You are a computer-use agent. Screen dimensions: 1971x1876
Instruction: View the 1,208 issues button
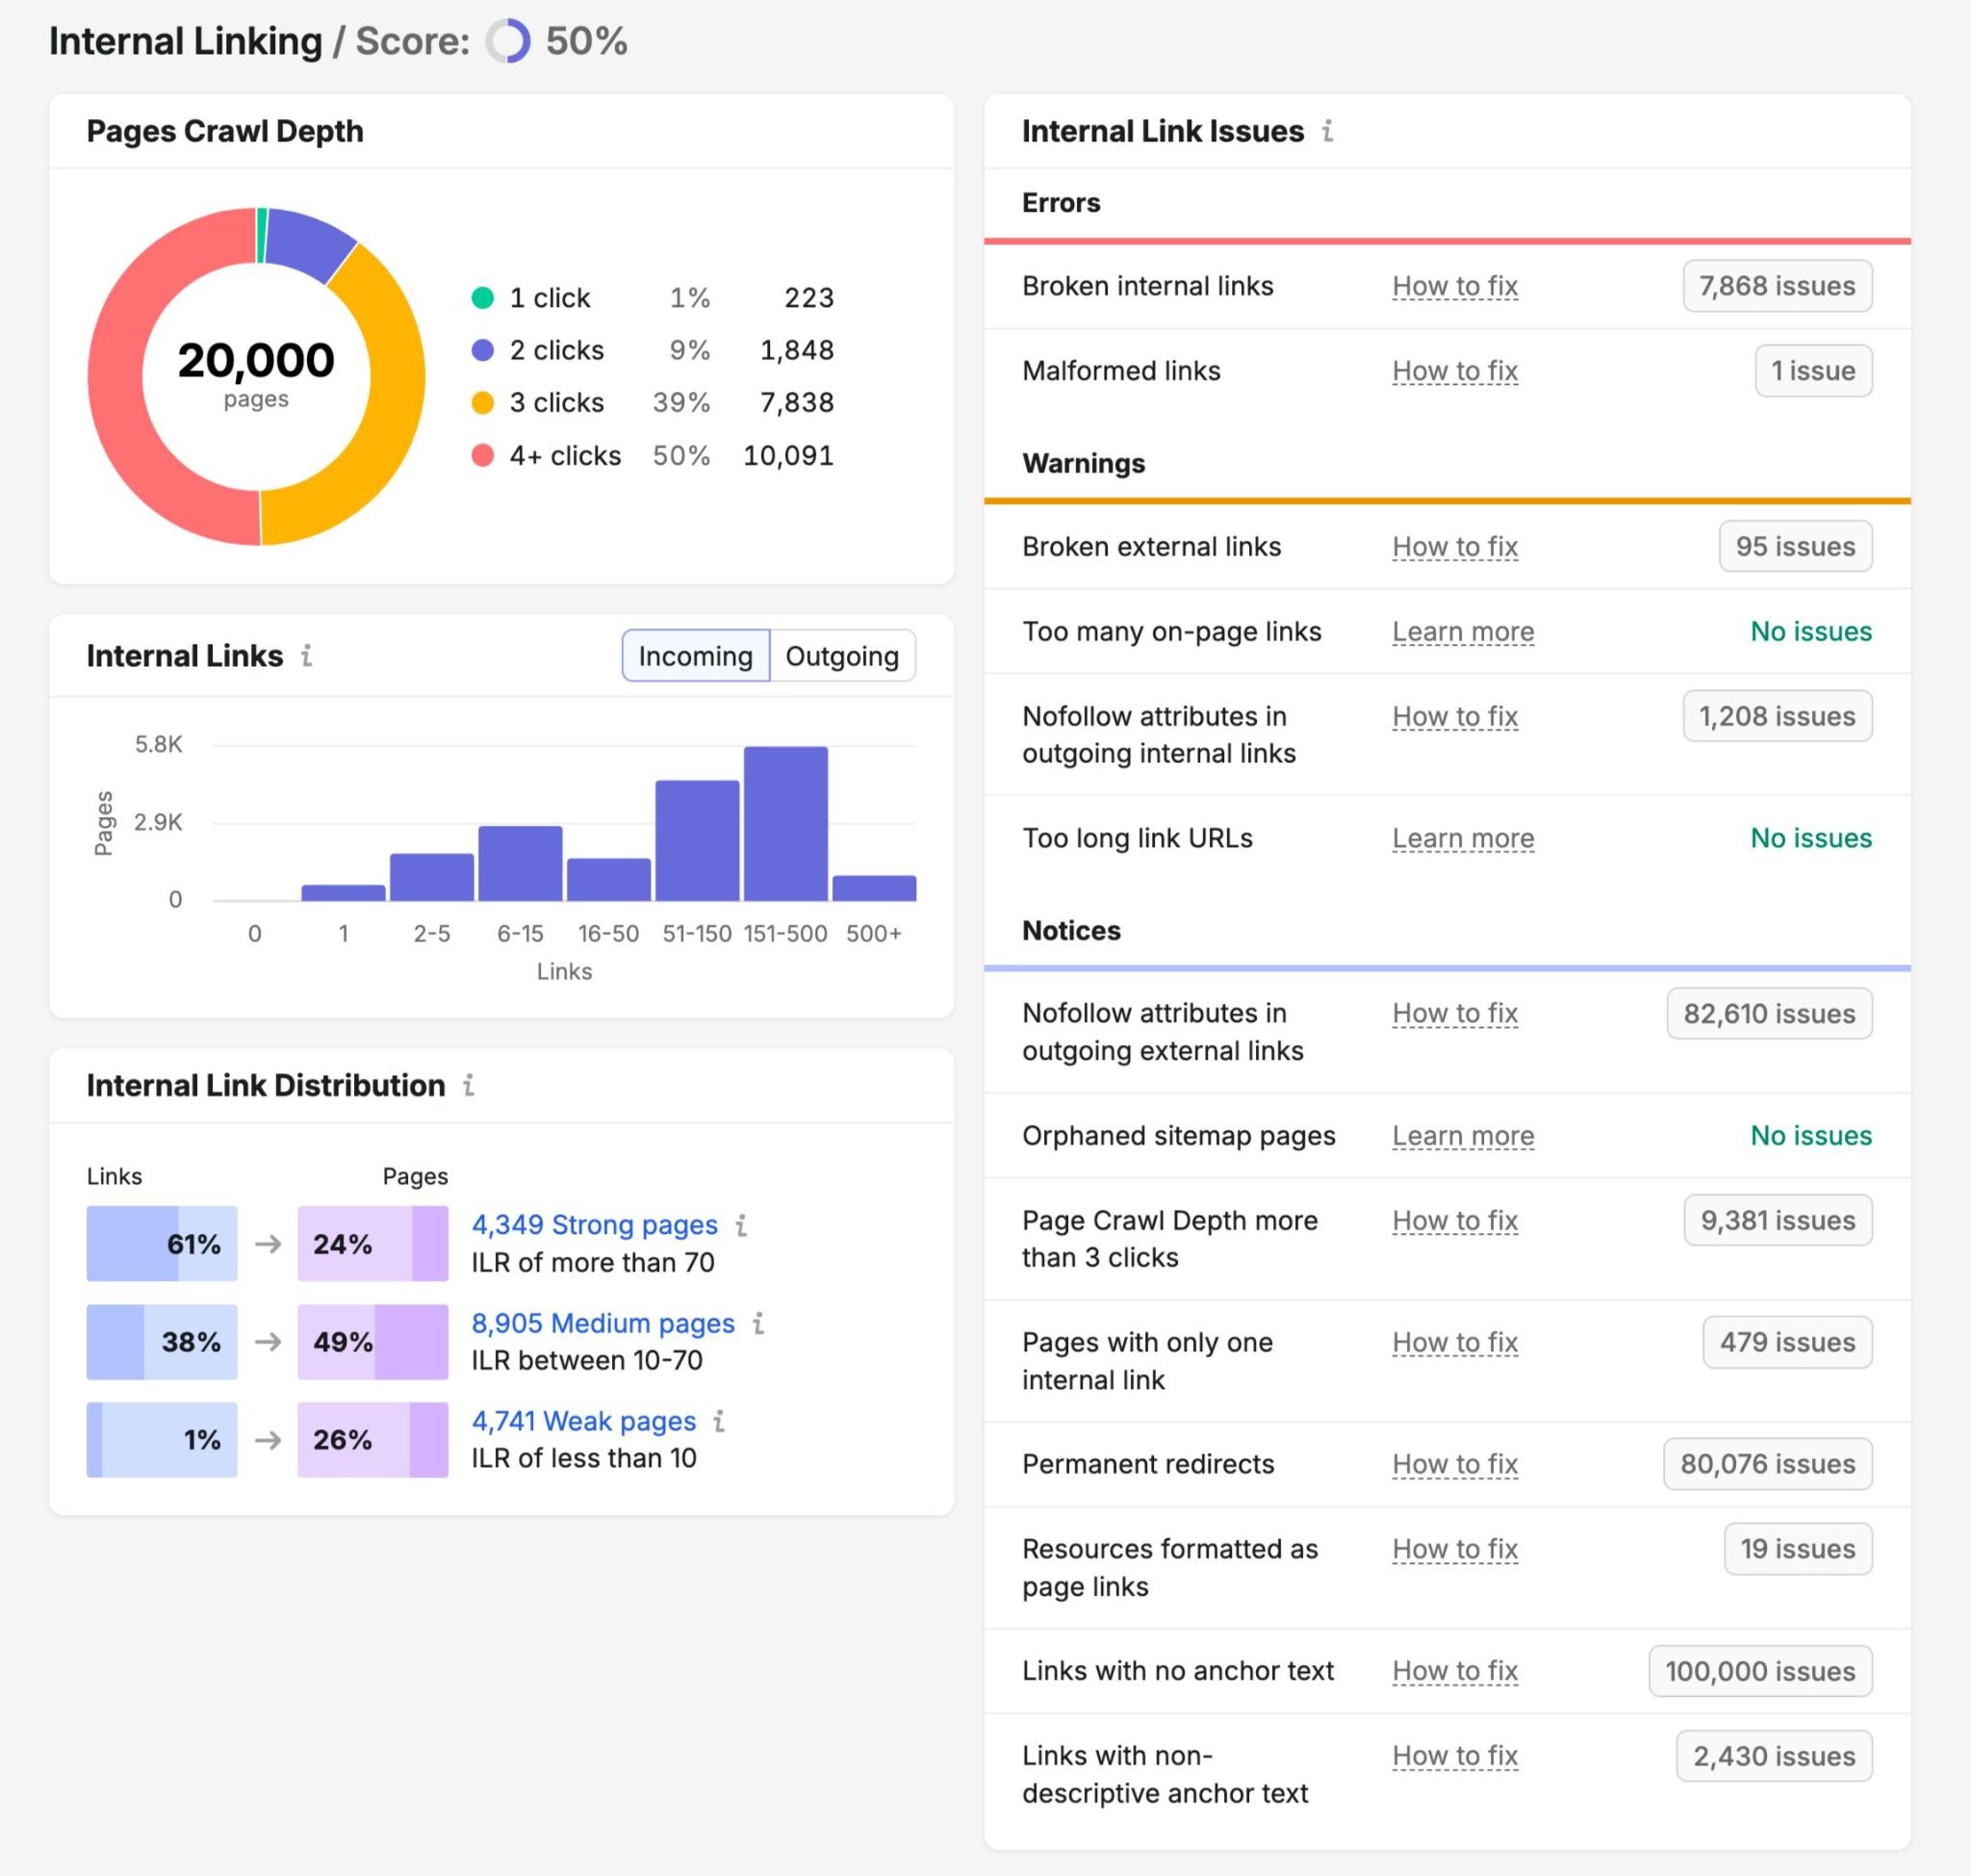[1777, 716]
